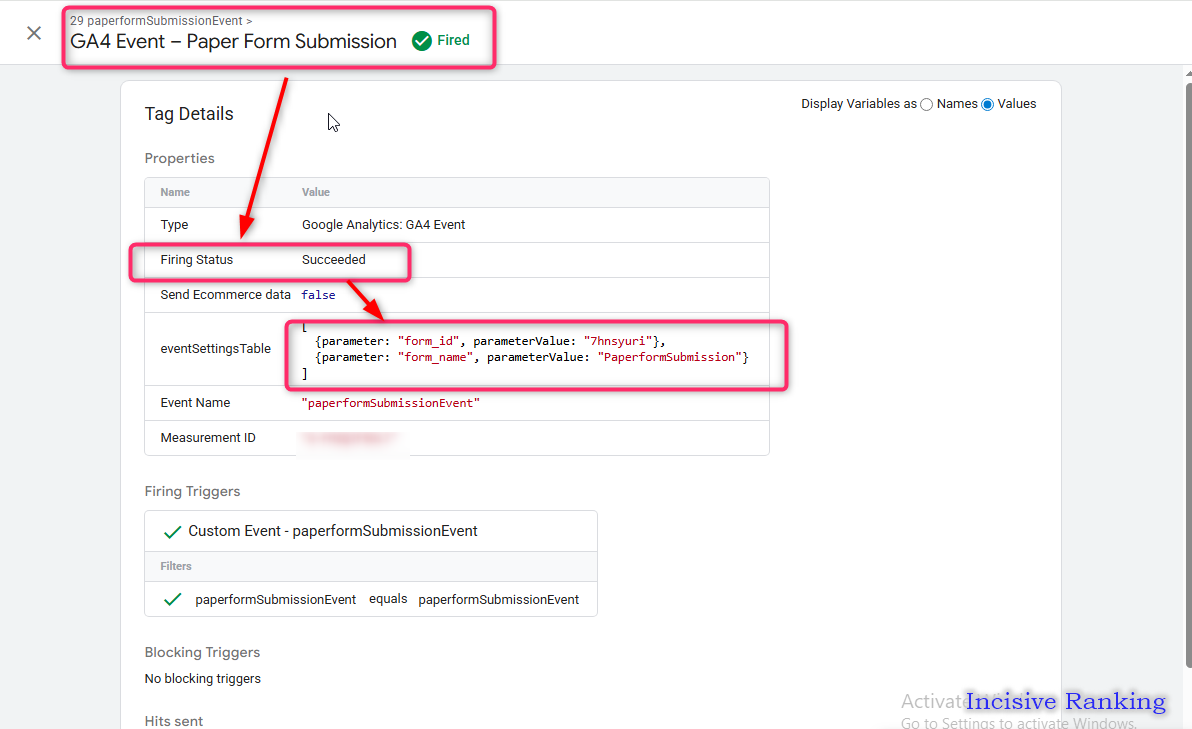Viewport: 1192px width, 729px height.
Task: Click the No blocking triggers text
Action: pyautogui.click(x=202, y=679)
